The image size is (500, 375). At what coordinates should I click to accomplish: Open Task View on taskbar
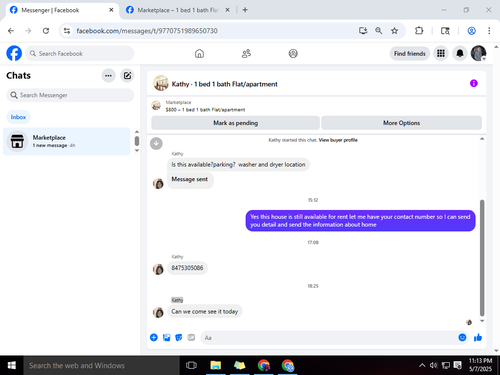[191, 366]
